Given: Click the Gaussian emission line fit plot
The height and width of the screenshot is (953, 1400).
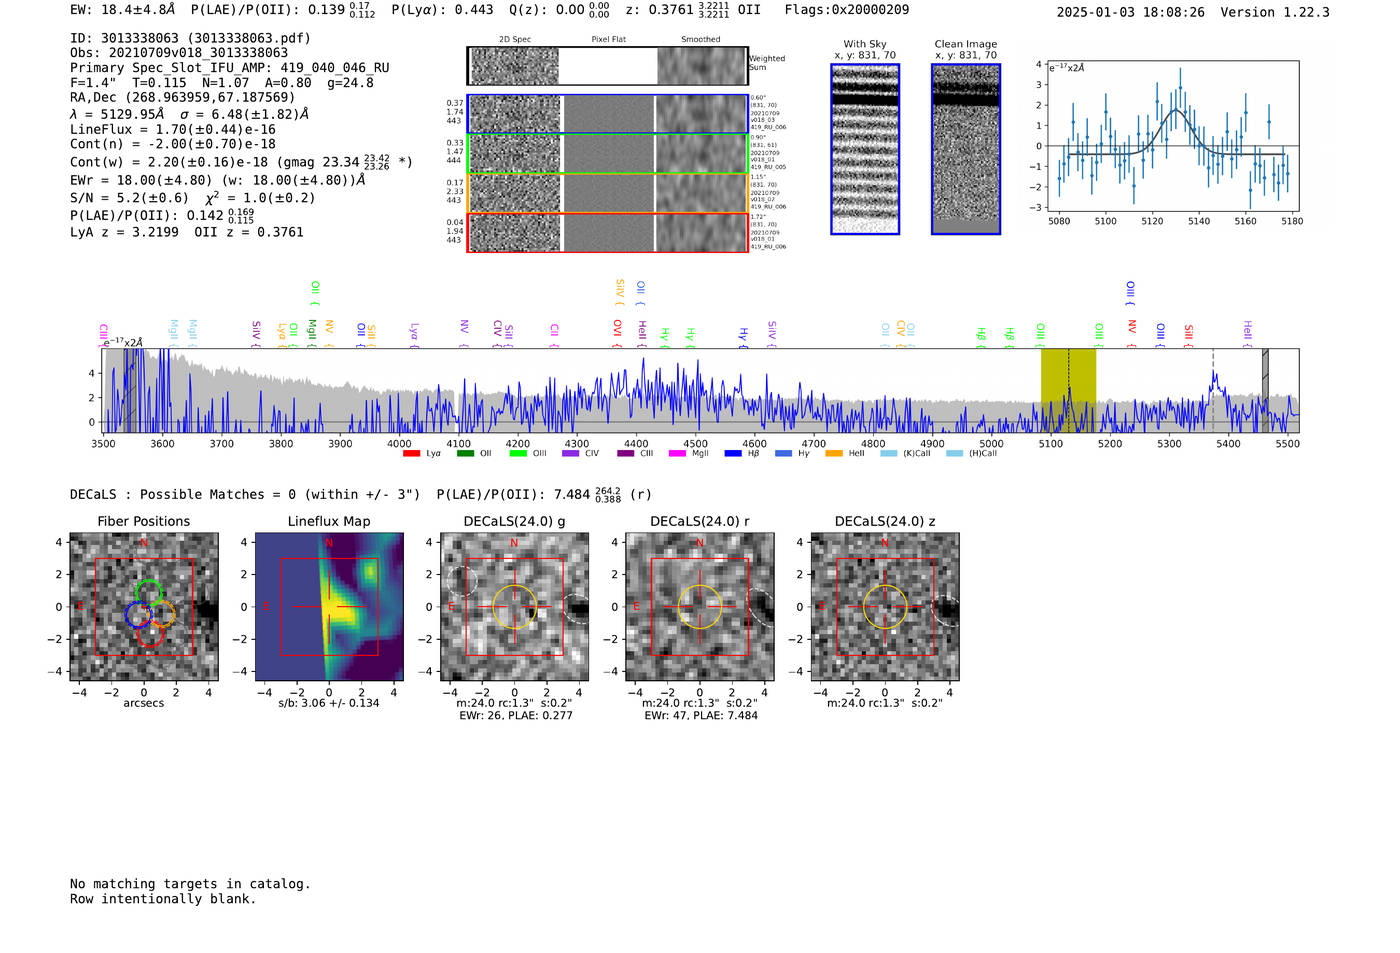Looking at the screenshot, I should pyautogui.click(x=1173, y=136).
